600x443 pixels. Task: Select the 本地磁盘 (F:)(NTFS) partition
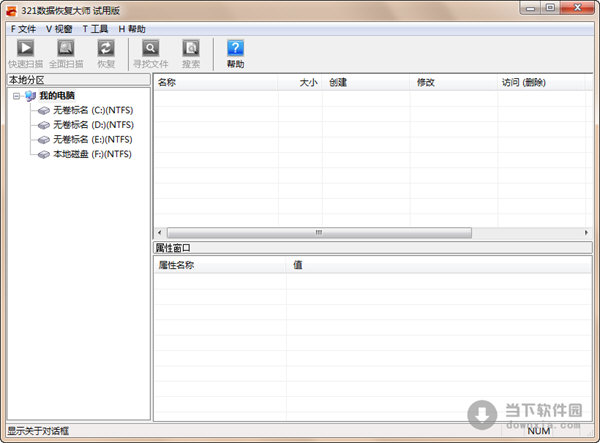[92, 154]
